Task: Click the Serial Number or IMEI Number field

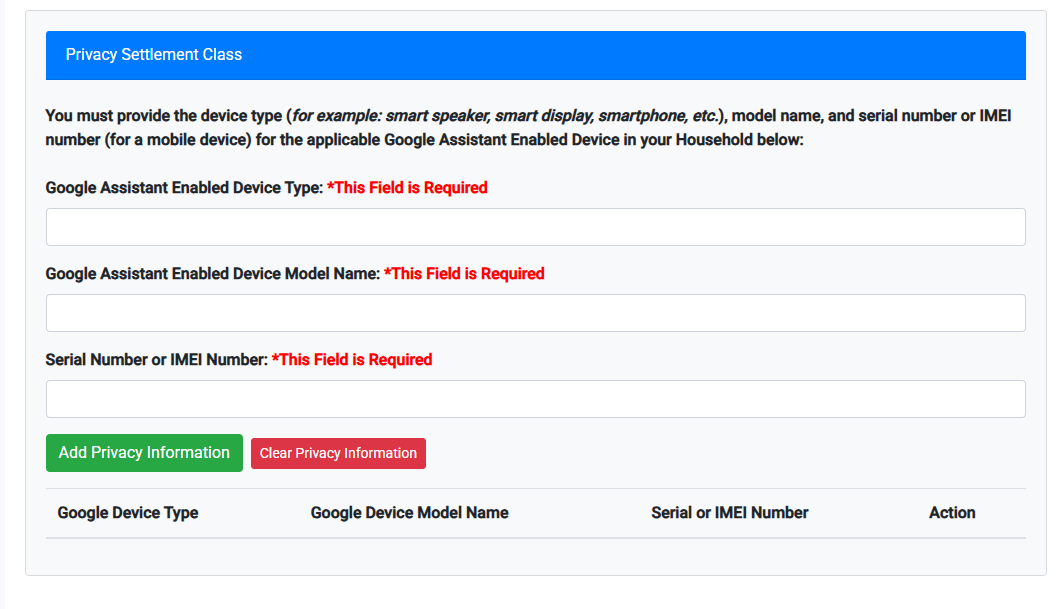Action: click(535, 399)
